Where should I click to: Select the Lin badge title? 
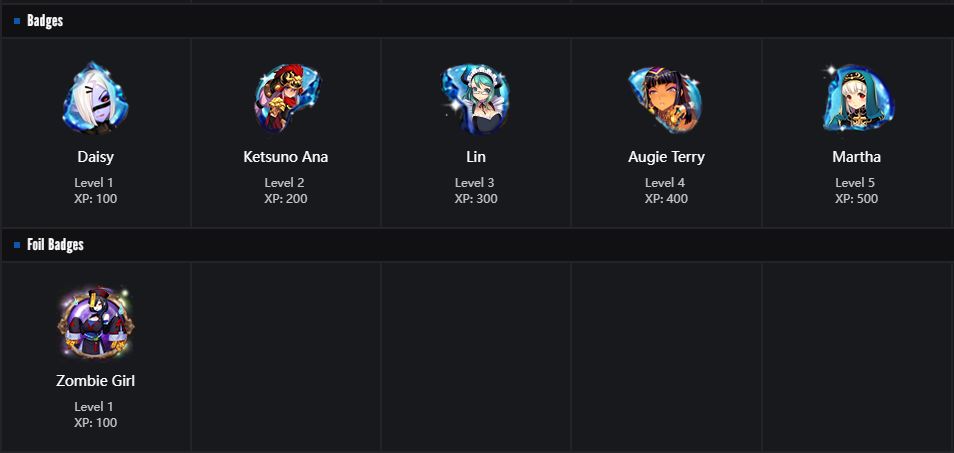(476, 157)
